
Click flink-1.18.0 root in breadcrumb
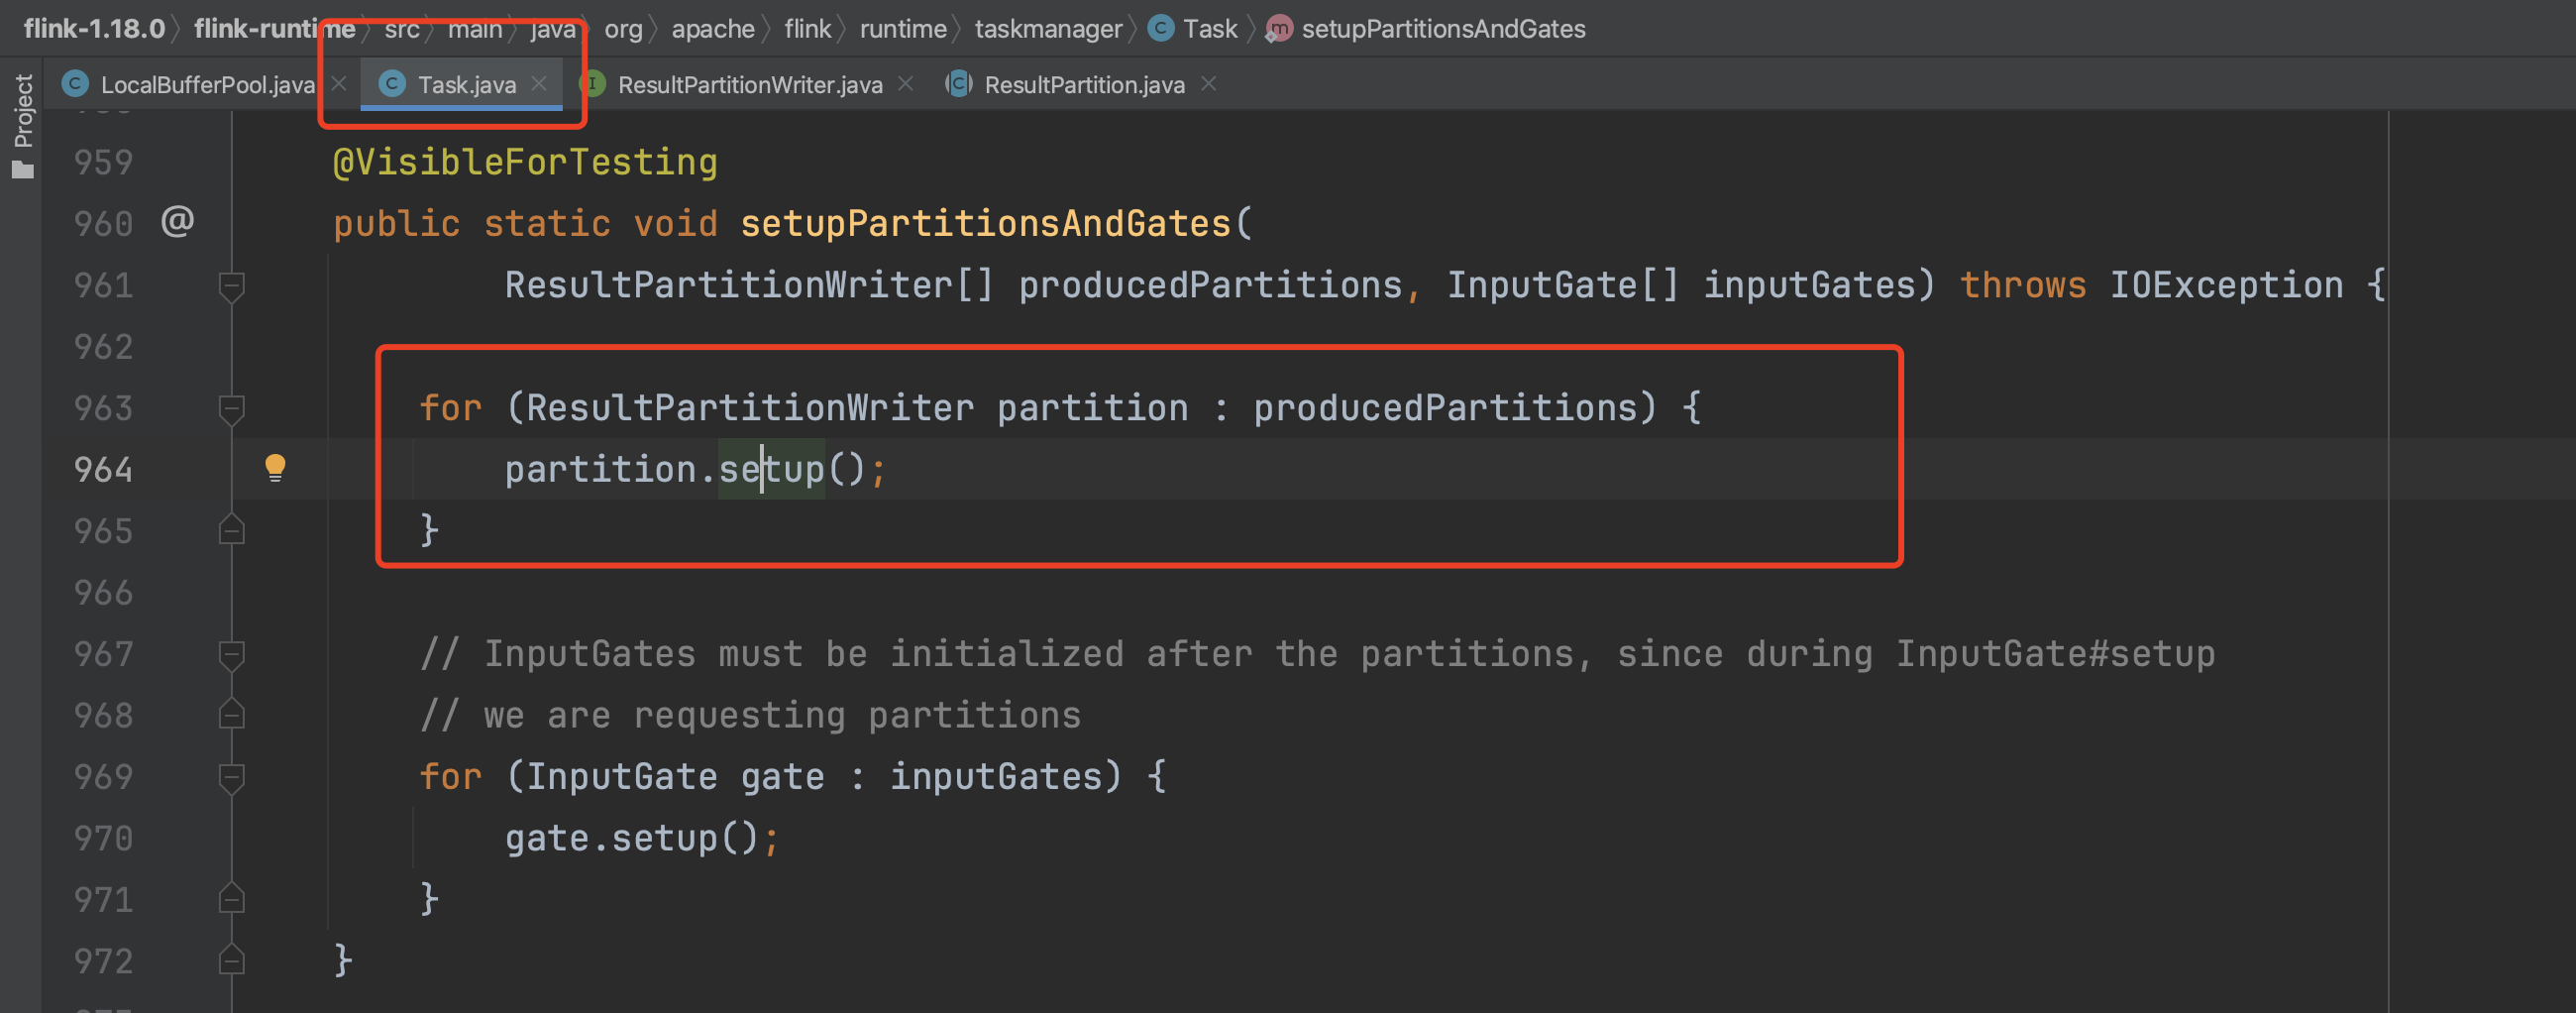tap(94, 29)
